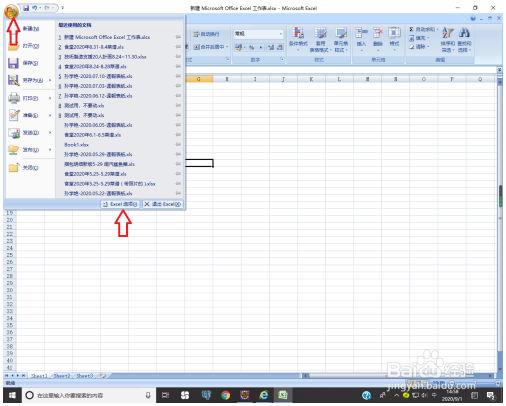This screenshot has width=506, height=406.
Task: Click Decrease Decimal icon
Action: (280, 48)
